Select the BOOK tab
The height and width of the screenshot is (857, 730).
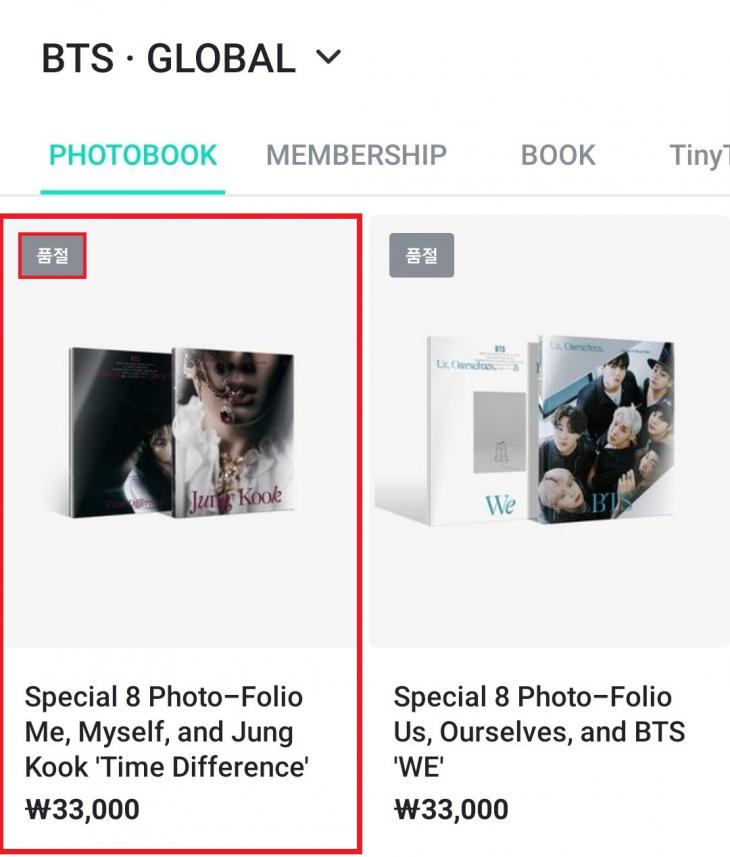point(558,155)
